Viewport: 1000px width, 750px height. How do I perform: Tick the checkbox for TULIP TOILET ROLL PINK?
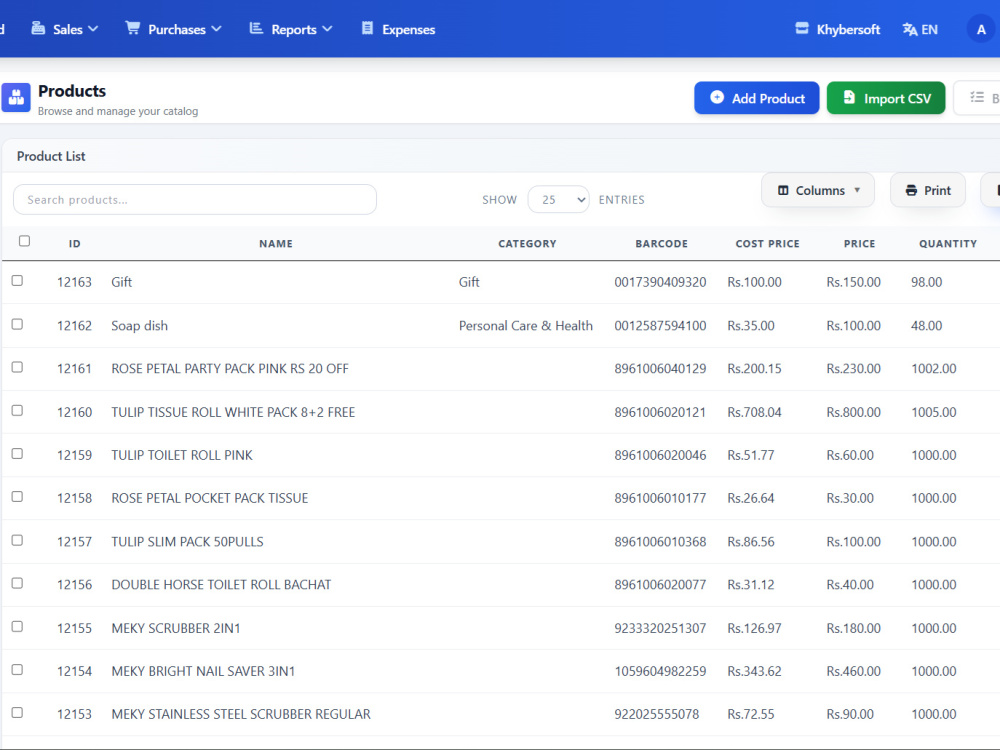click(x=17, y=453)
